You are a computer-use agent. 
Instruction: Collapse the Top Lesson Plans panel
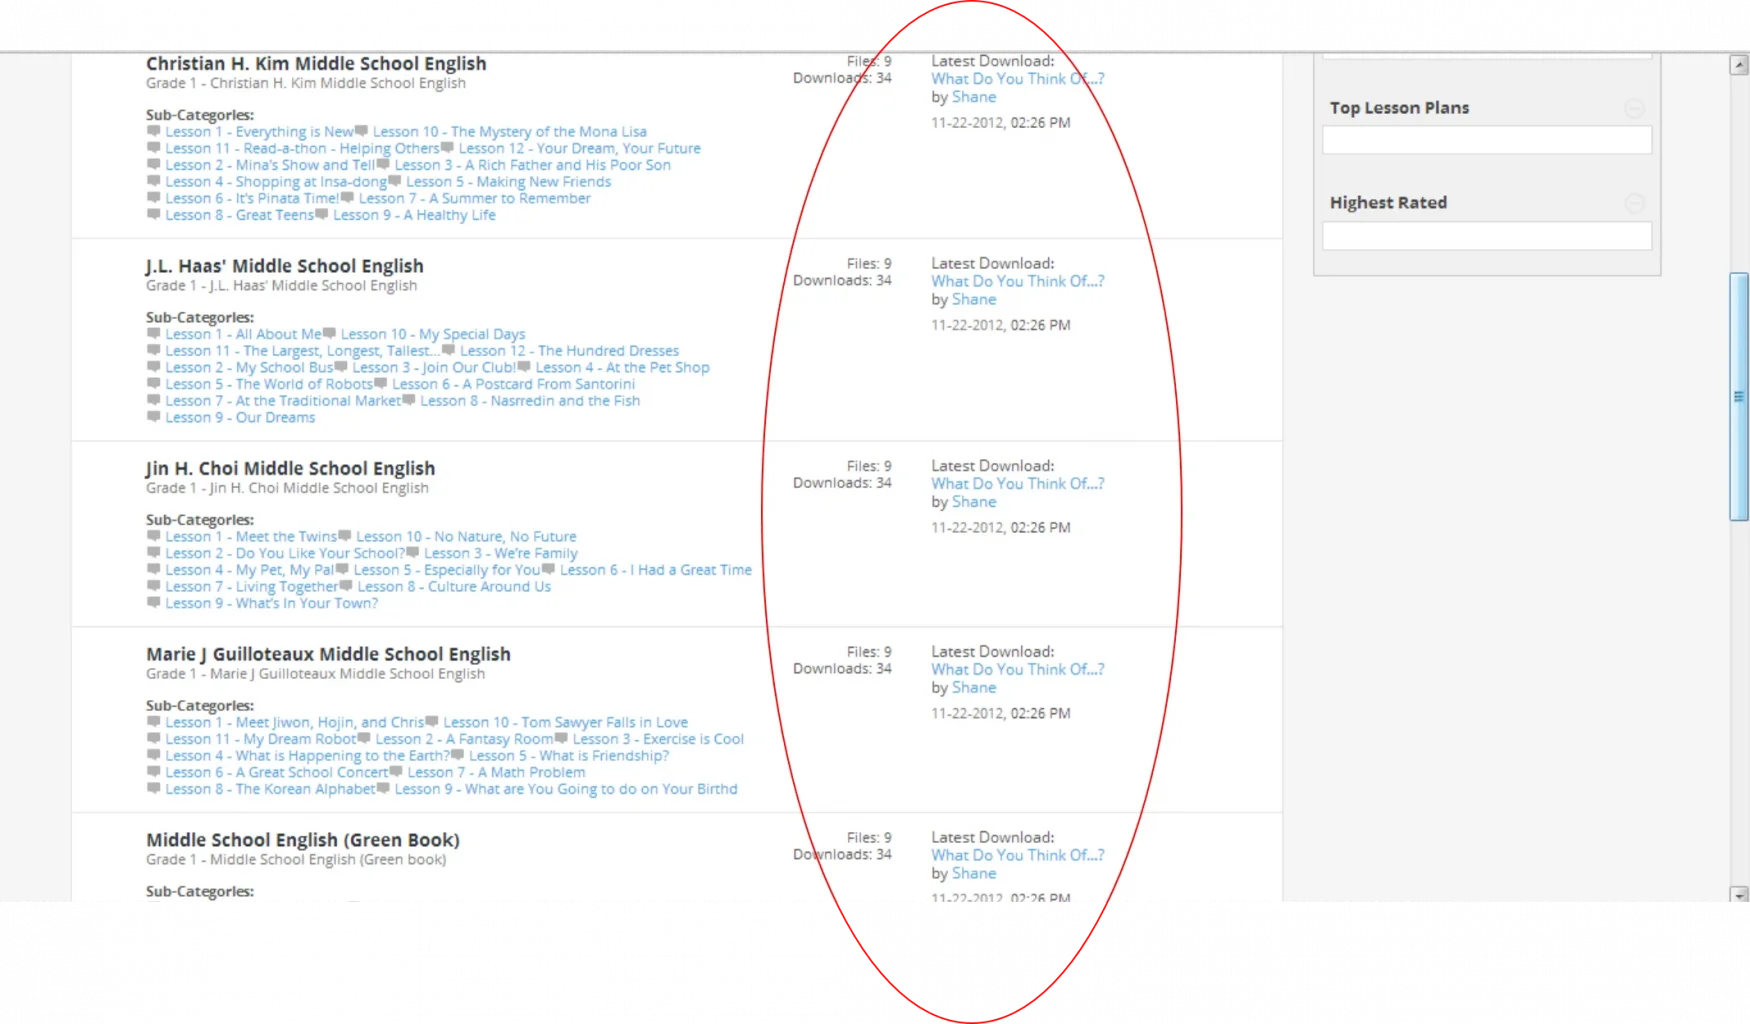(x=1634, y=108)
